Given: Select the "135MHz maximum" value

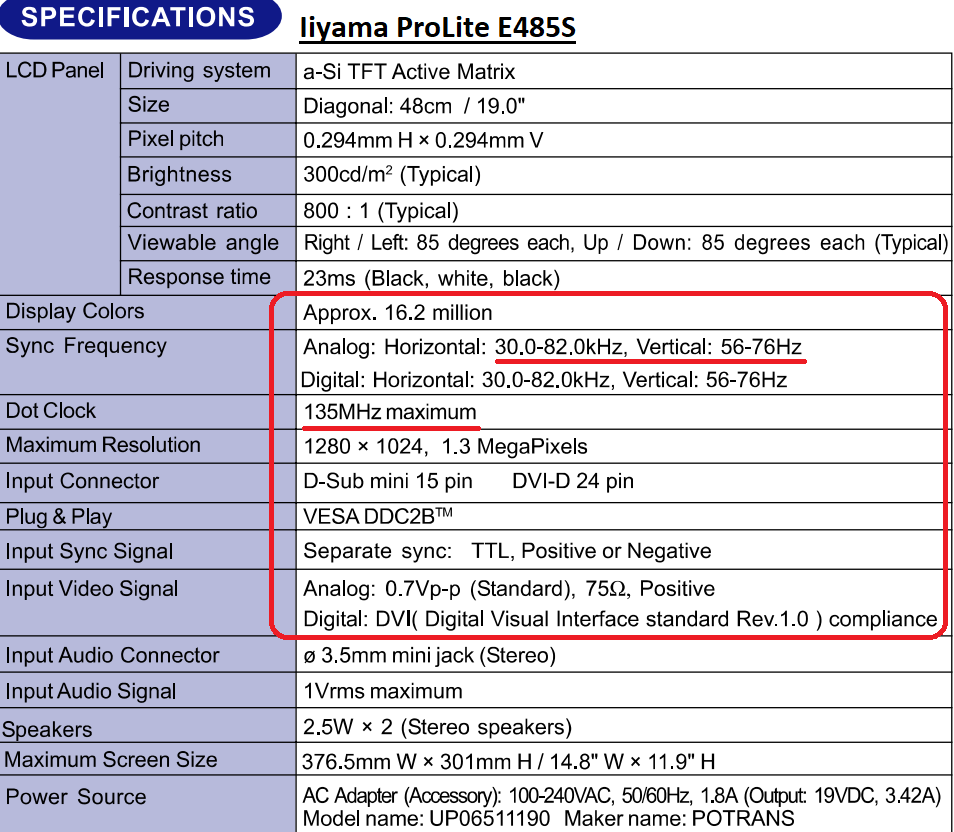Looking at the screenshot, I should 390,412.
